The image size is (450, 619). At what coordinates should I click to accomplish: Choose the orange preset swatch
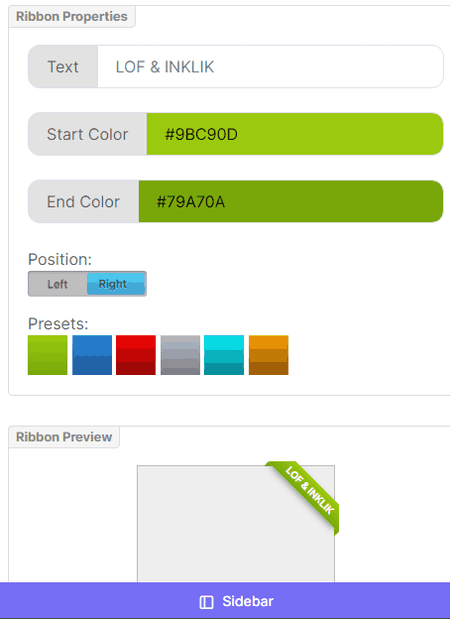point(268,355)
